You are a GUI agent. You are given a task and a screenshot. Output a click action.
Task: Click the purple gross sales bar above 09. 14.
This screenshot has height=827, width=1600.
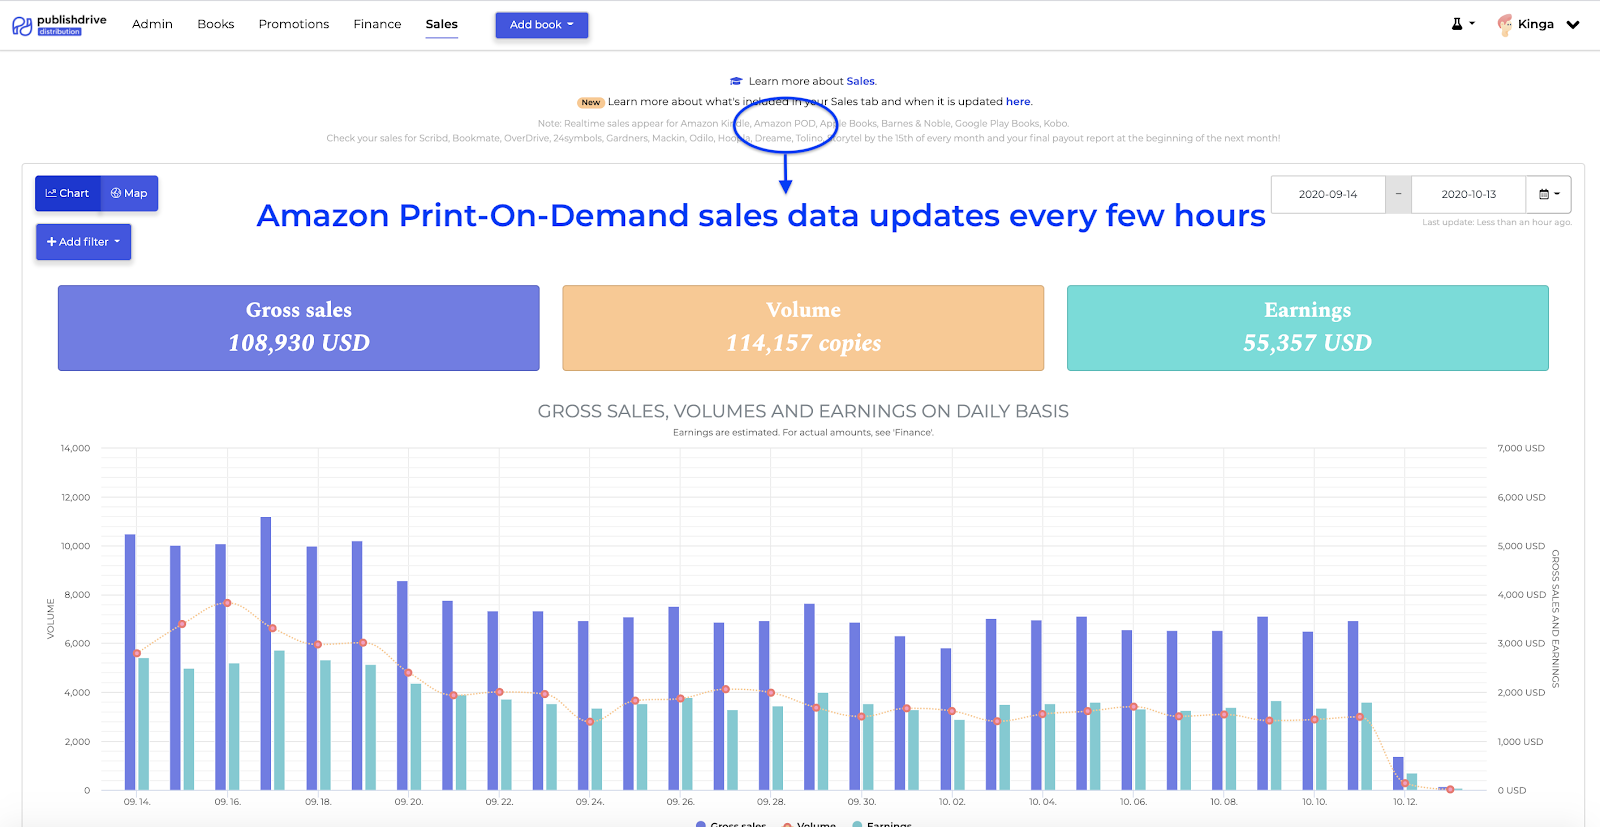tap(130, 662)
